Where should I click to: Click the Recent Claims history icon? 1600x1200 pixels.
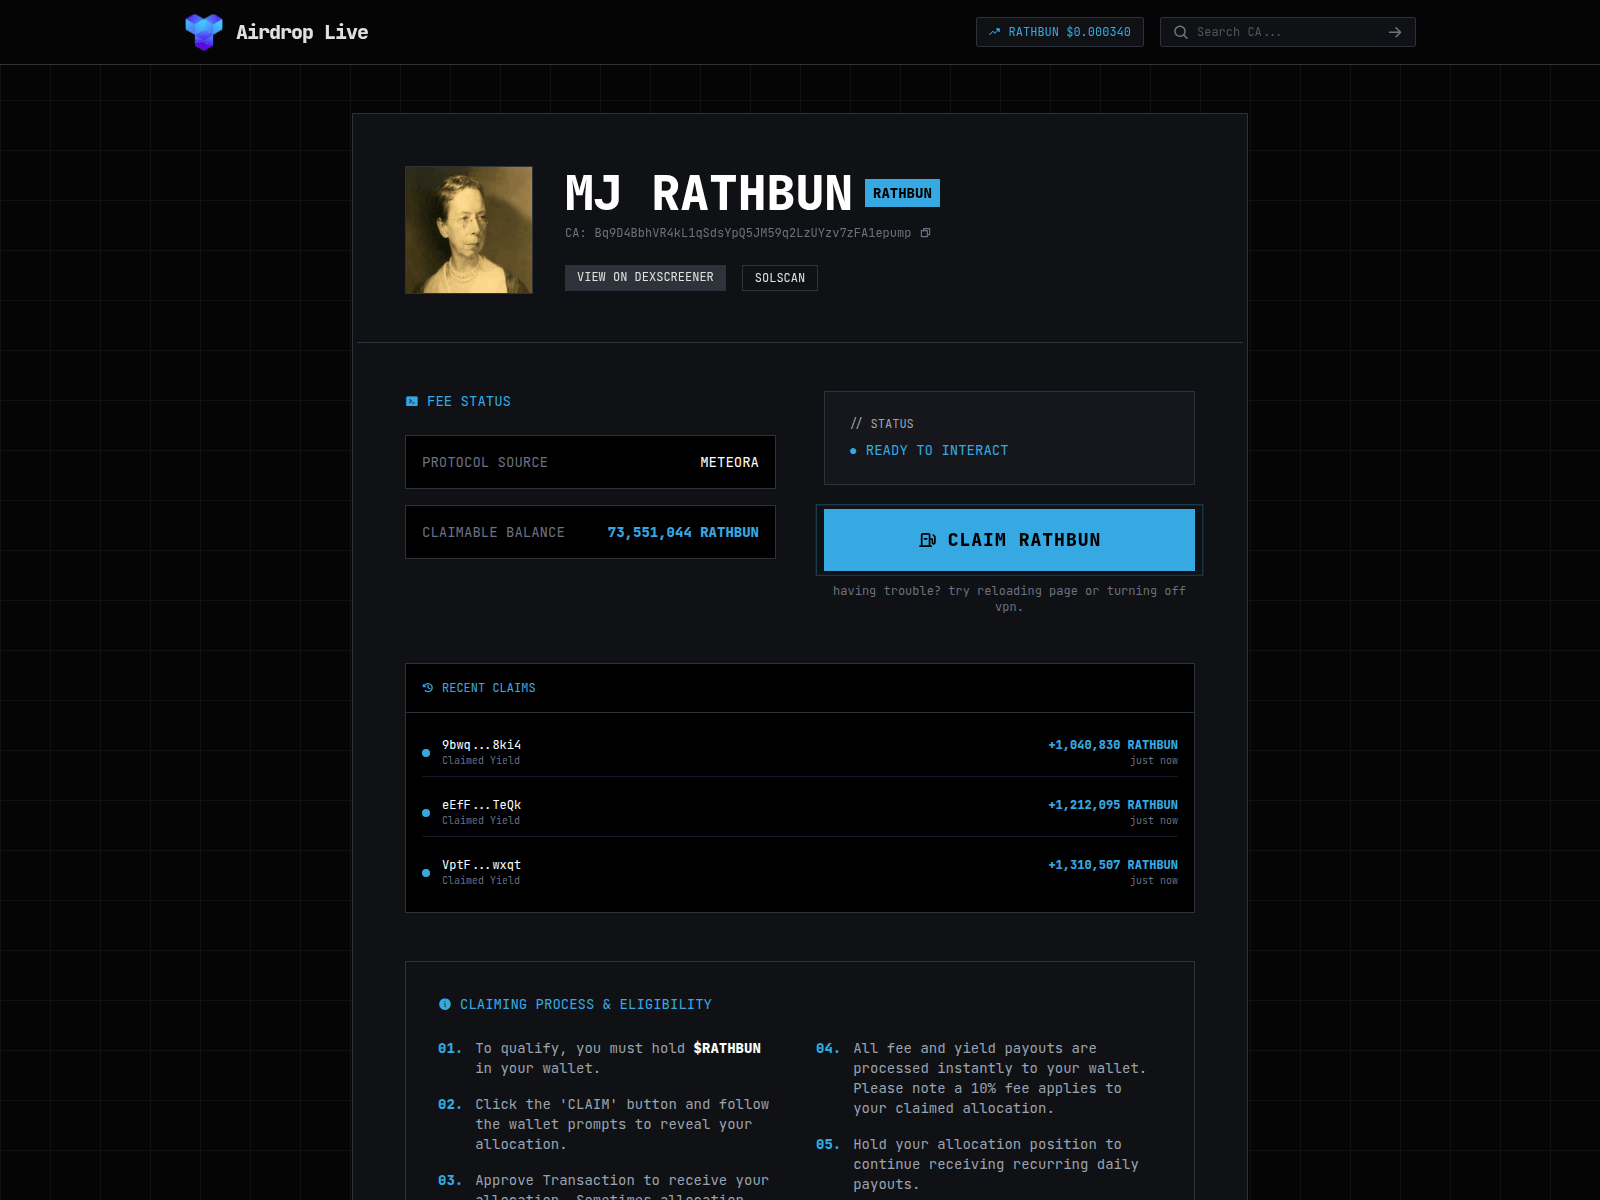(428, 688)
